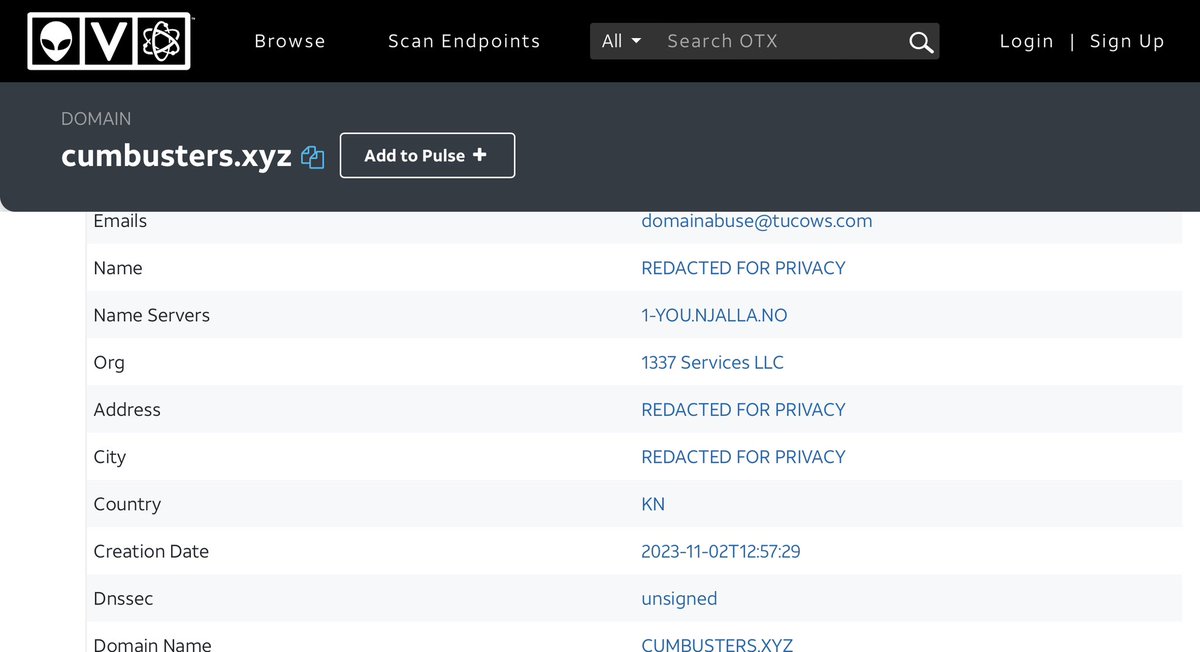This screenshot has height=652, width=1200.
Task: Click the OTX alien logo
Action: (x=108, y=41)
